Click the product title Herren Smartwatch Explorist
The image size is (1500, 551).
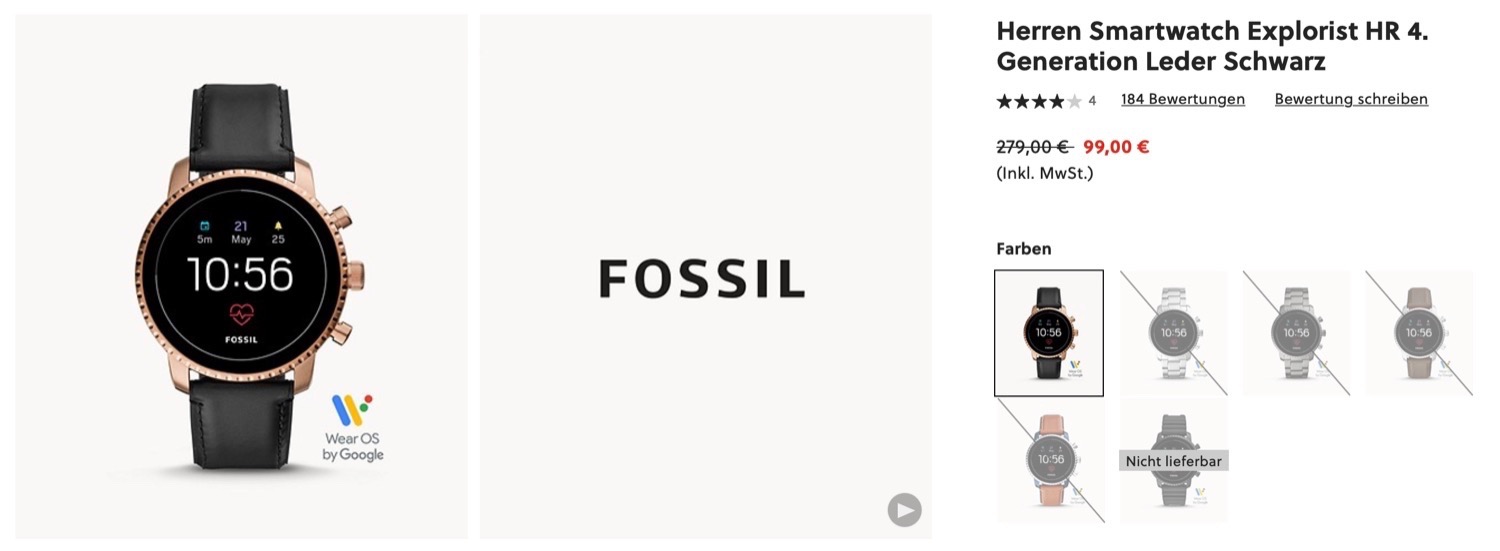point(1211,46)
